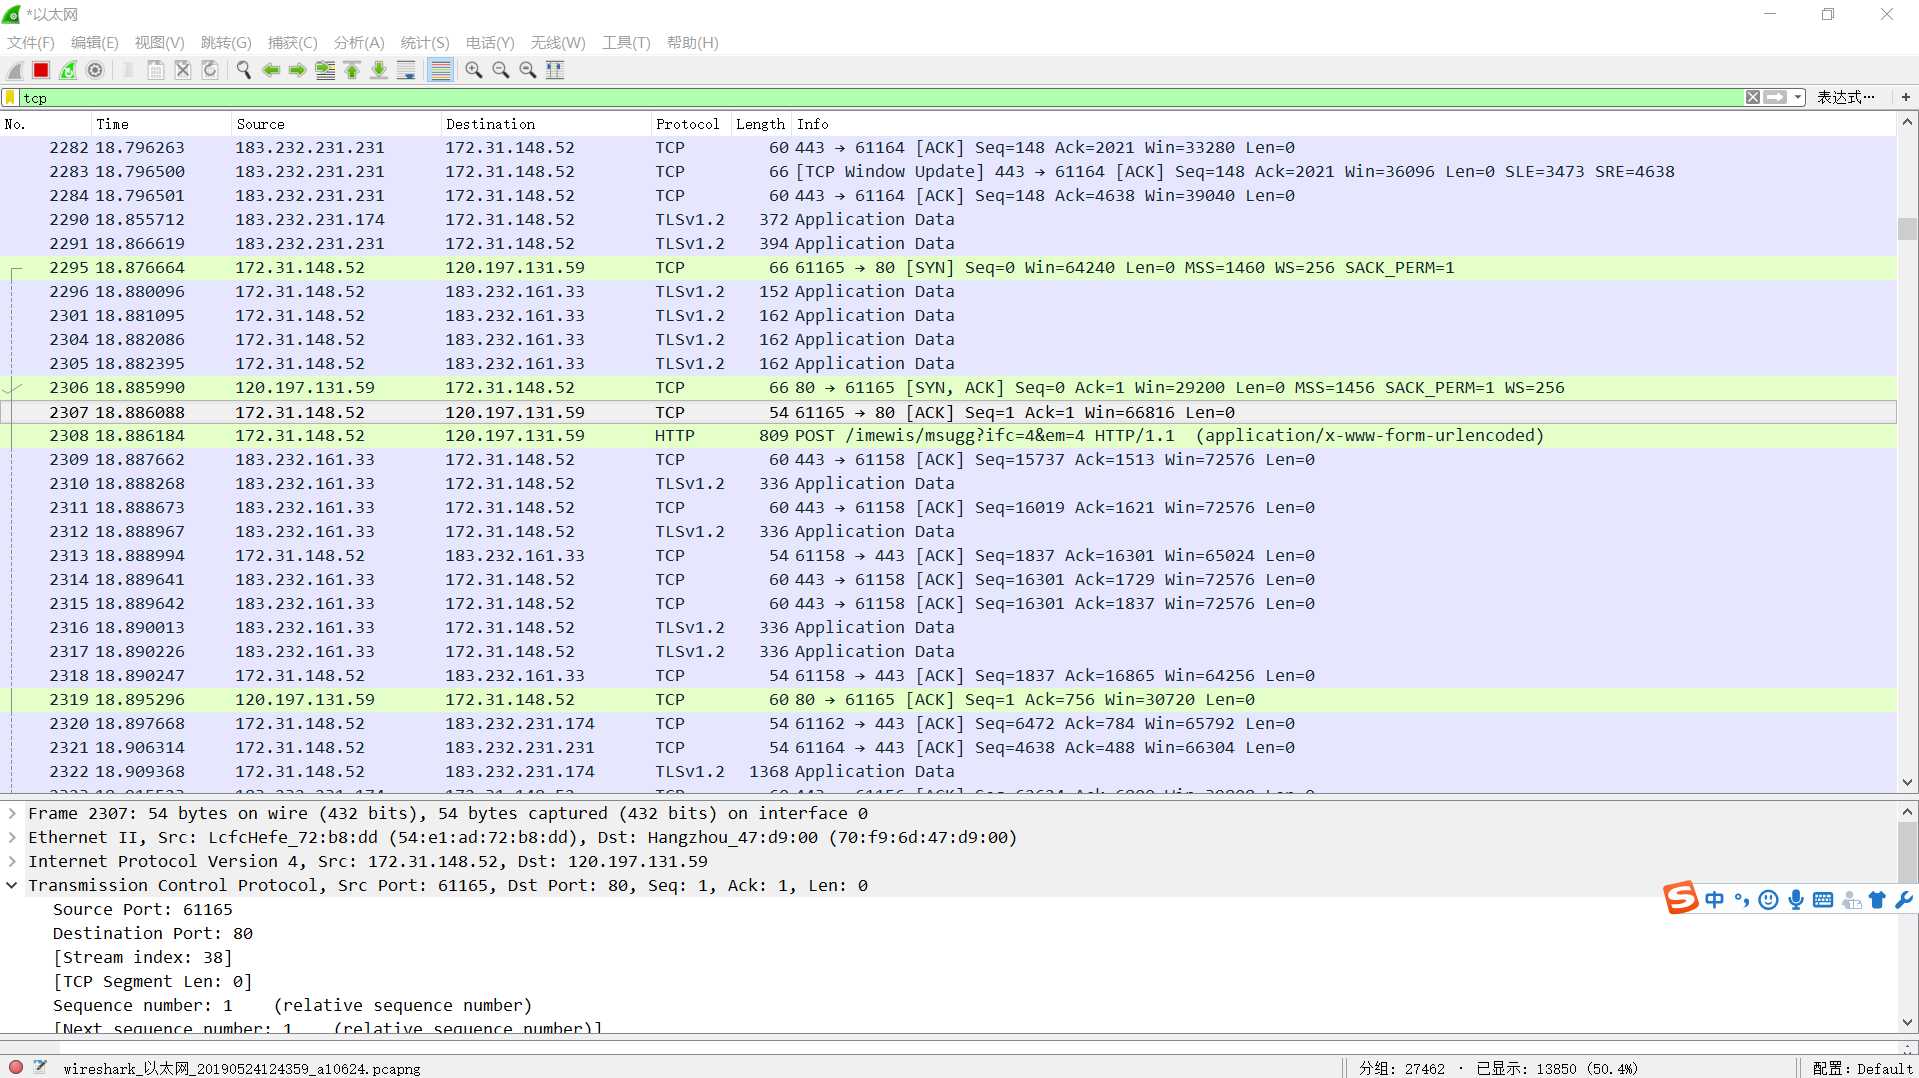Close this capture file toolbar icon
Image resolution: width=1919 pixels, height=1078 pixels.
coord(183,70)
